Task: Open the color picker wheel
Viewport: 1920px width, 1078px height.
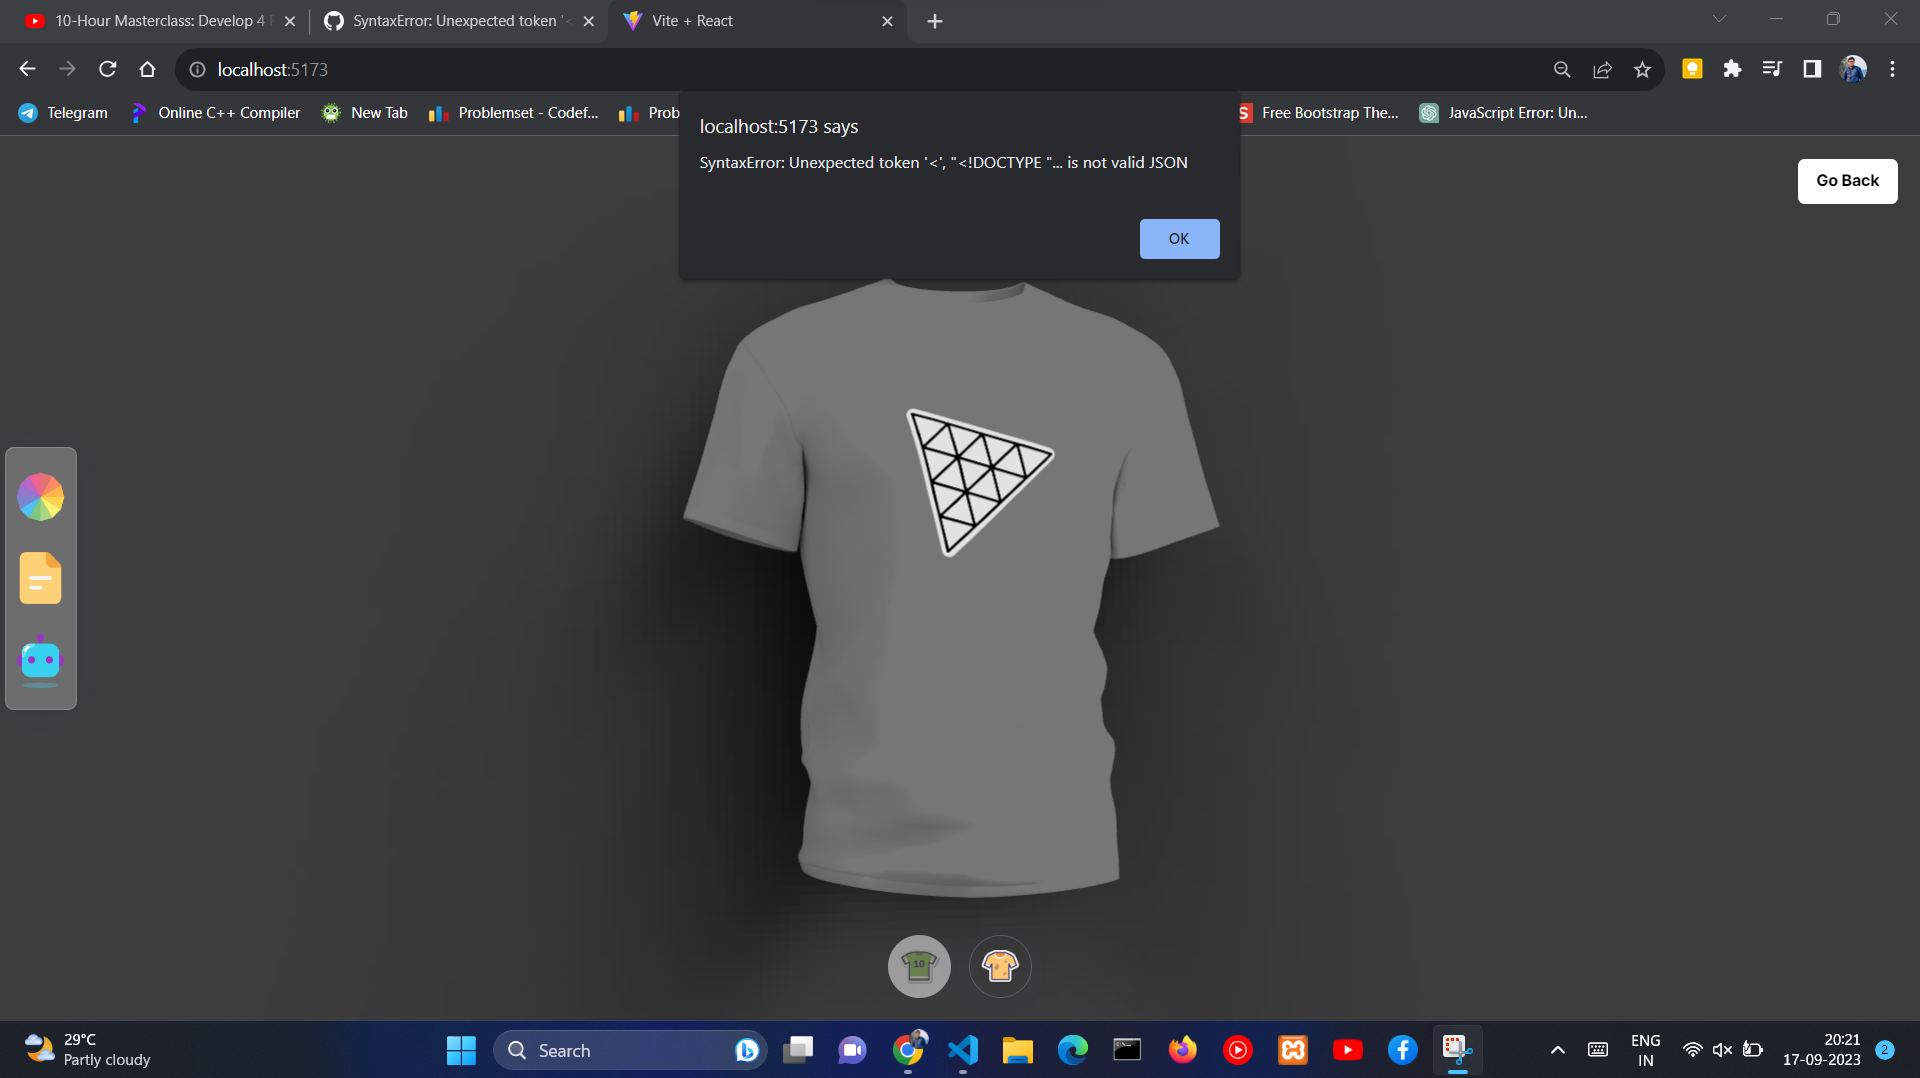Action: pyautogui.click(x=40, y=497)
